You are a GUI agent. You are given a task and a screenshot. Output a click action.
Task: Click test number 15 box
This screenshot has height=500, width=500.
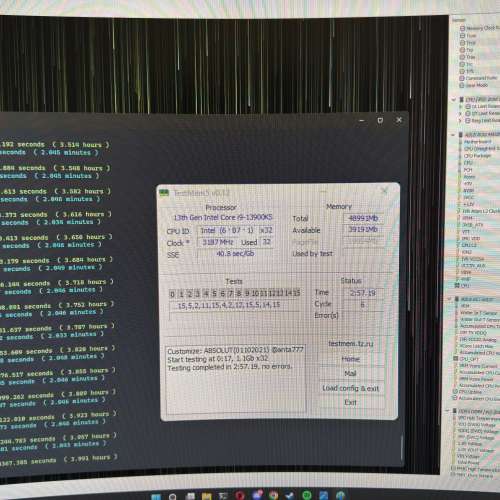click(296, 293)
